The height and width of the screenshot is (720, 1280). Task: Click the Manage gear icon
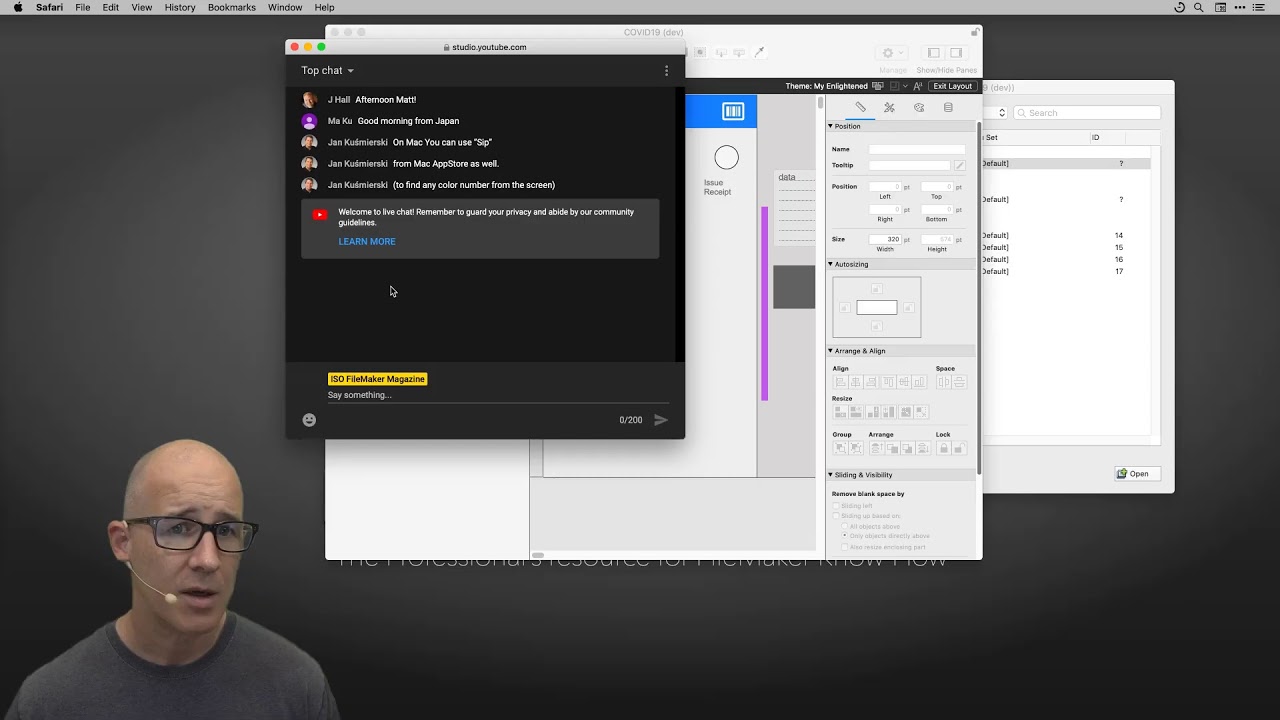(x=887, y=53)
